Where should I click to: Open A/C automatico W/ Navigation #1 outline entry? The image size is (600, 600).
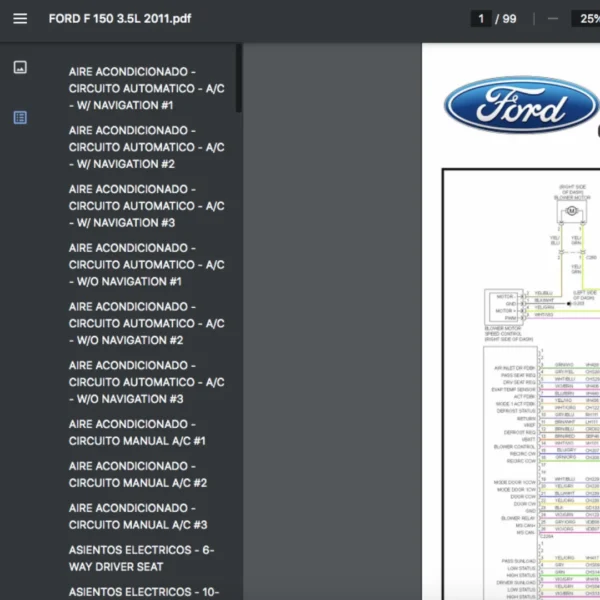pos(146,88)
